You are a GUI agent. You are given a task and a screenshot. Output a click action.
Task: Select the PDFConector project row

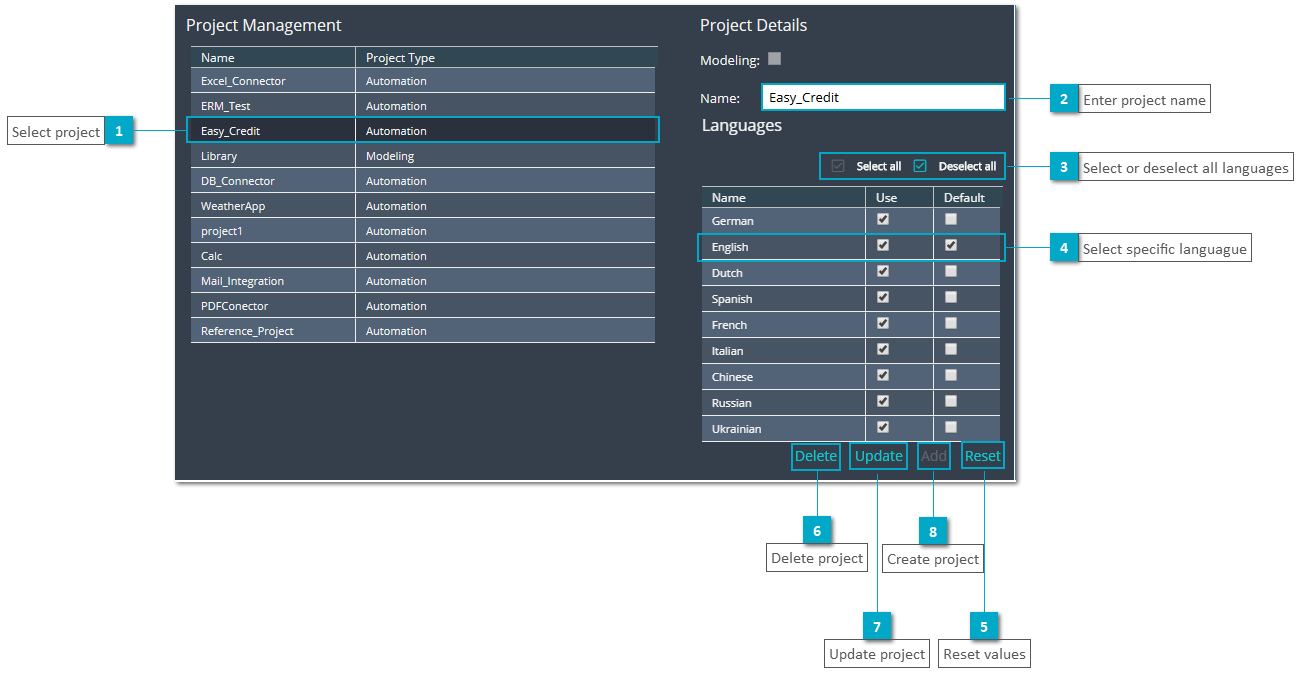[x=423, y=306]
